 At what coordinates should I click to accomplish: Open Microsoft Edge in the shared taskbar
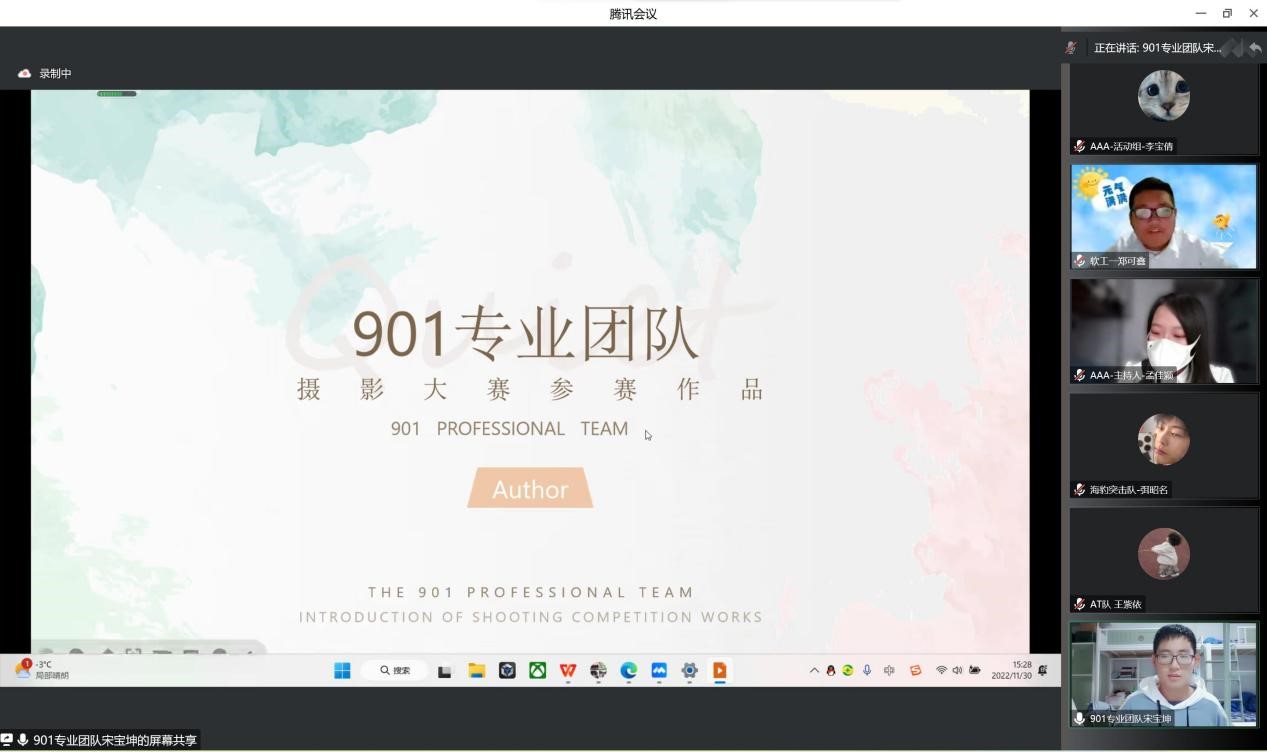[628, 670]
